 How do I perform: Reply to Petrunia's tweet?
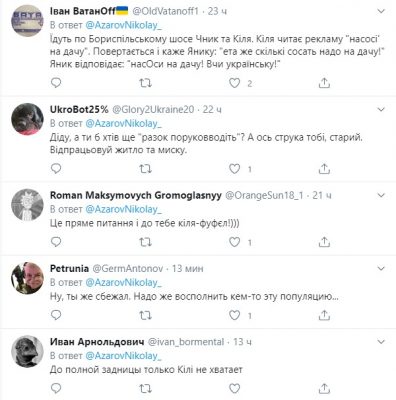[x=56, y=315]
